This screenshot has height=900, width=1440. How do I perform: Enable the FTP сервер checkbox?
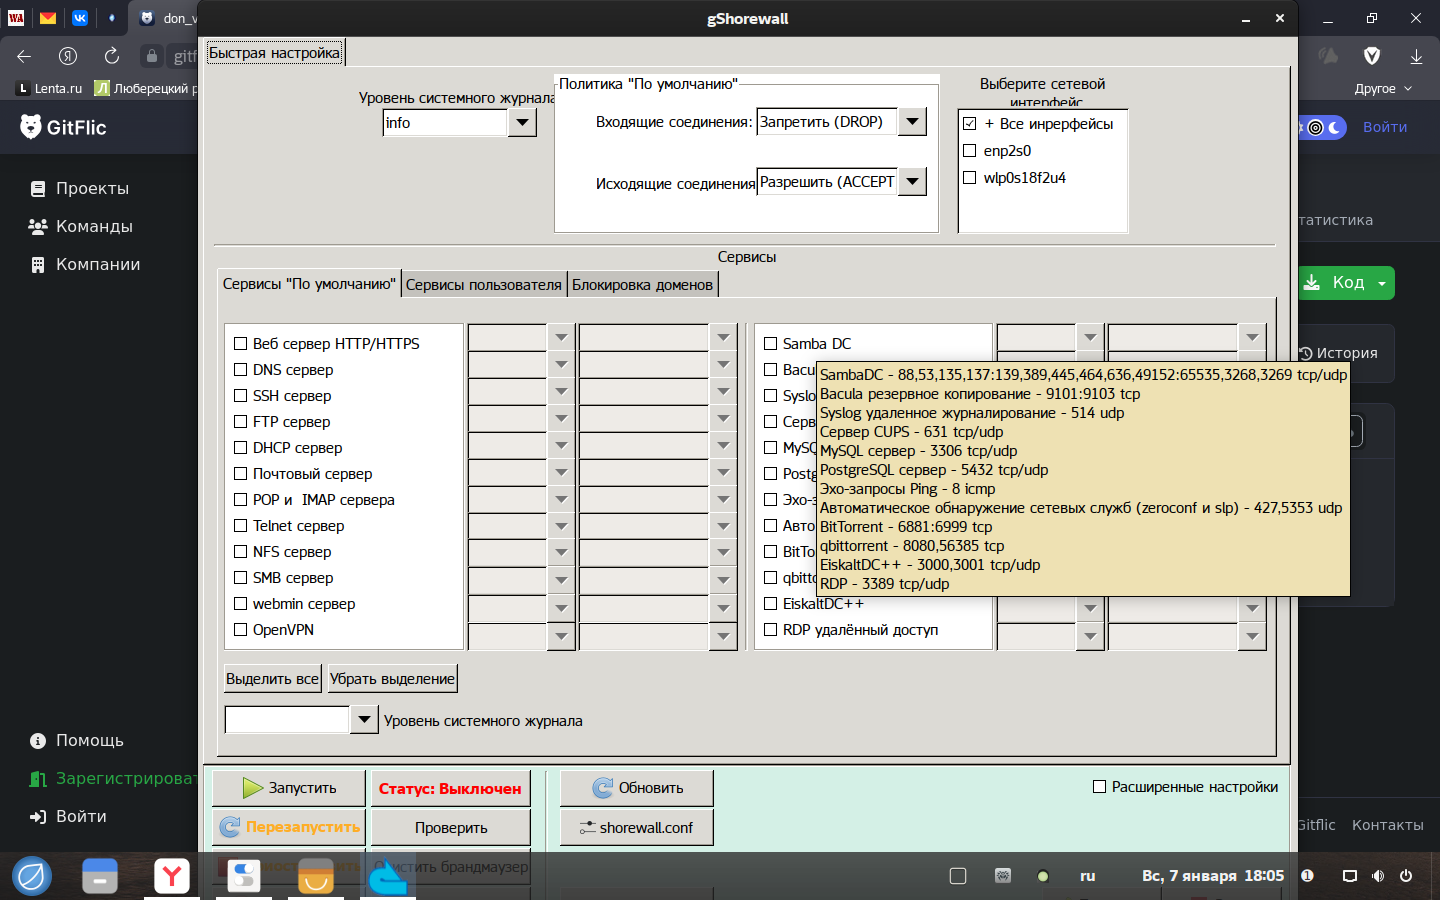click(x=240, y=422)
